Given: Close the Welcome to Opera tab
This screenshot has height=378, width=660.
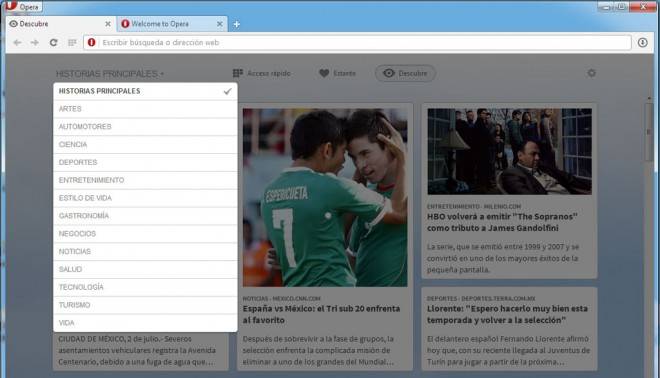Looking at the screenshot, I should [219, 24].
